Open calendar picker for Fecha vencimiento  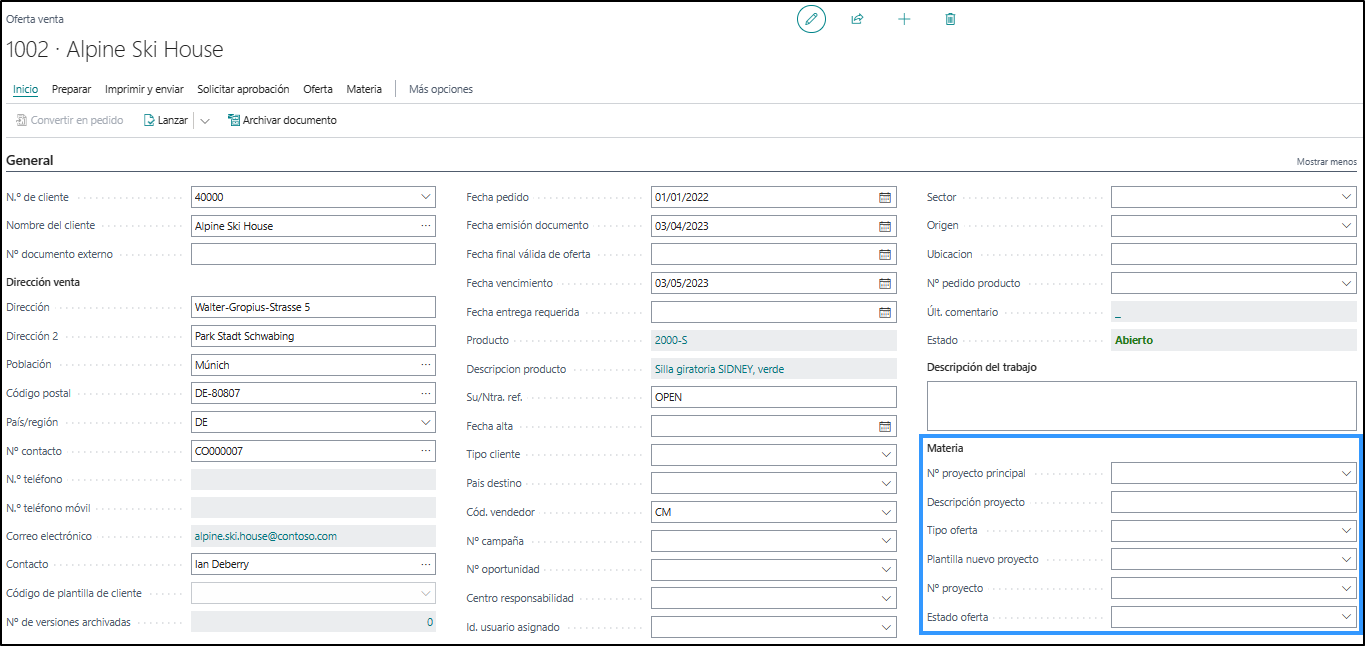pyautogui.click(x=885, y=283)
